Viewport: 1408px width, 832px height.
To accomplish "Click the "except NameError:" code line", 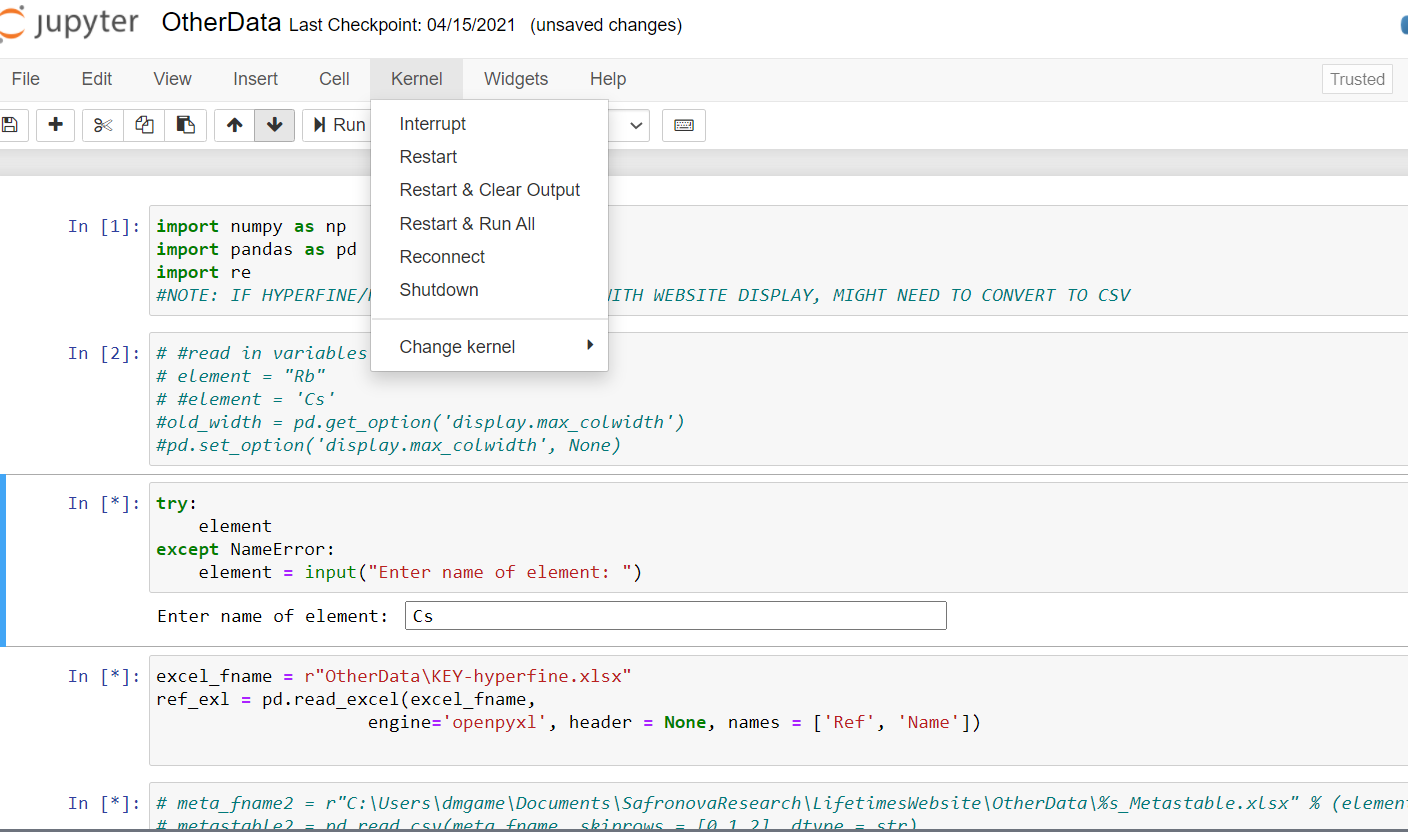I will pos(246,549).
